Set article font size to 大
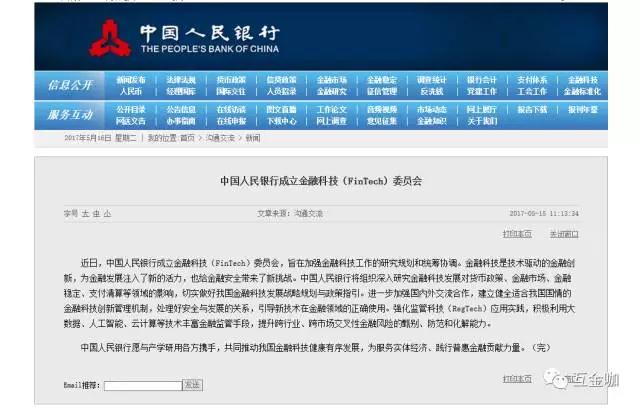 85,213
